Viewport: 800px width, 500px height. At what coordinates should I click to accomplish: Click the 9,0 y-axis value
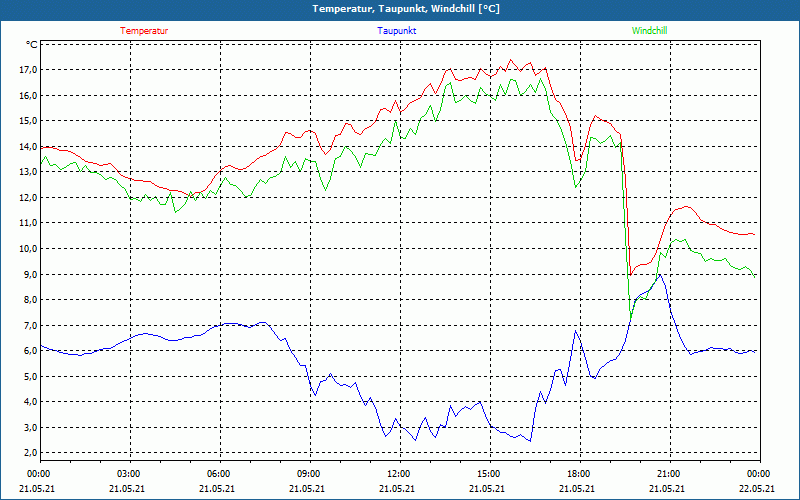31,274
